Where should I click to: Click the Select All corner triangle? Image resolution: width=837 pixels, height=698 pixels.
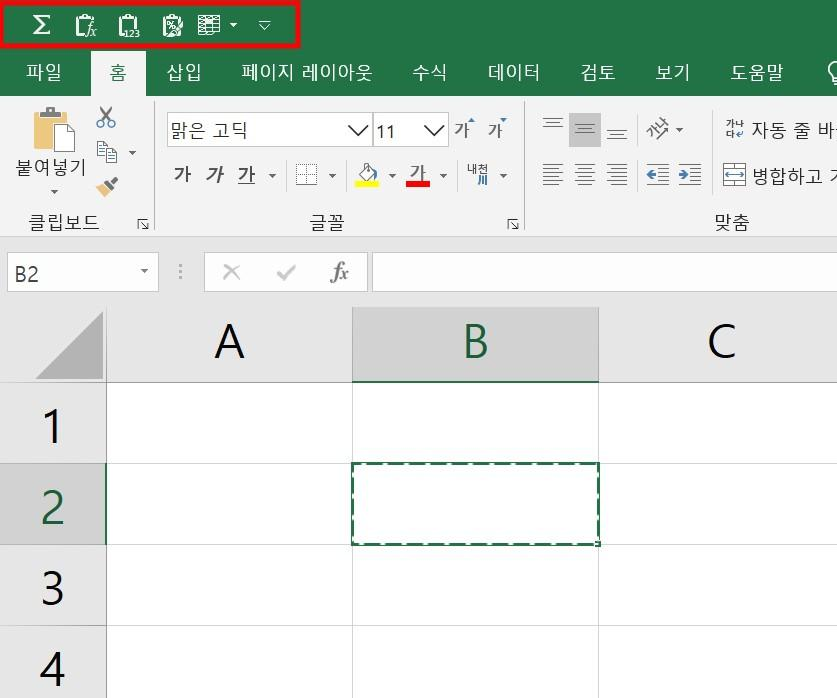pos(69,345)
